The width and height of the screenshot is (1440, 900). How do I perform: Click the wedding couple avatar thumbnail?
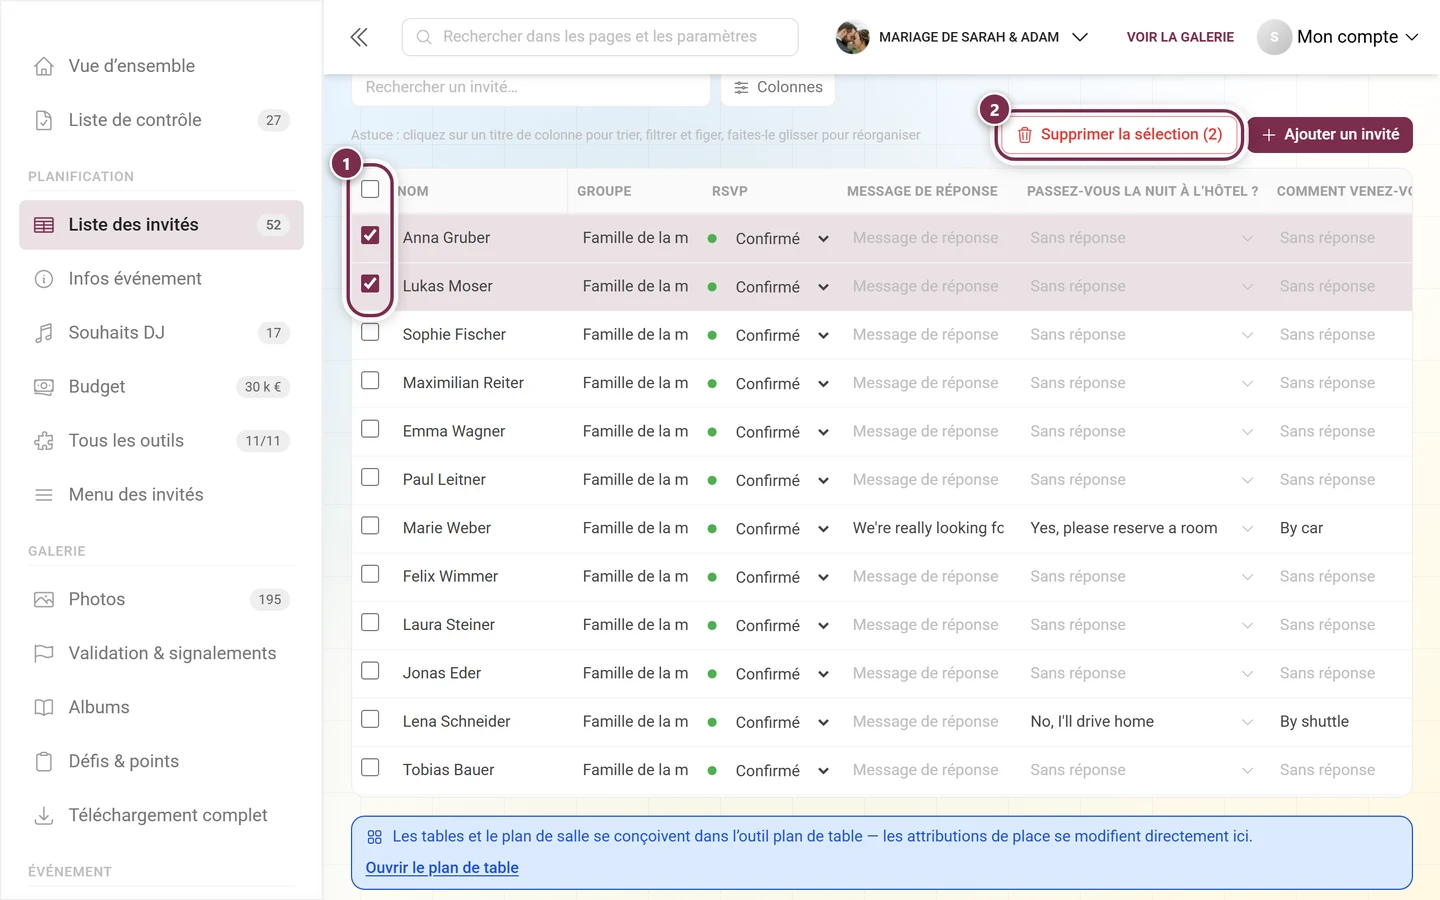(x=852, y=37)
